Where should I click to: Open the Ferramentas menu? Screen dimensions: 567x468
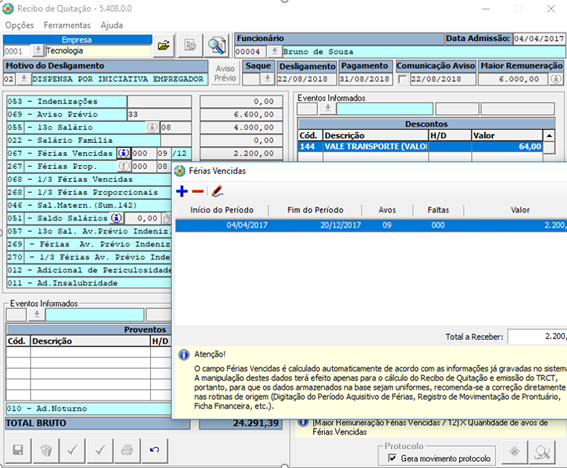pyautogui.click(x=67, y=25)
